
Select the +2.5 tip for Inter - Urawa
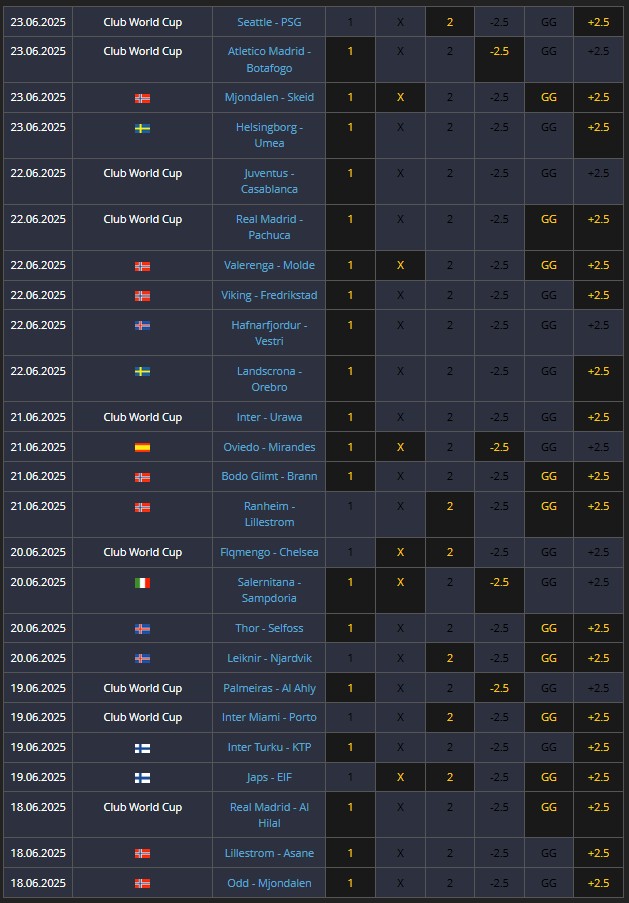click(598, 417)
